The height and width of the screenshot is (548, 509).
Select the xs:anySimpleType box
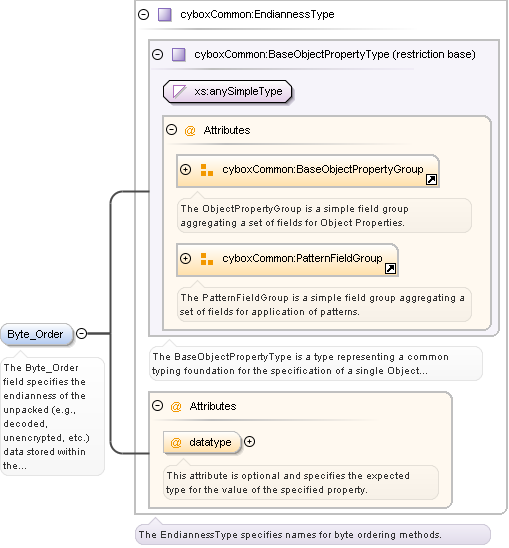227,92
